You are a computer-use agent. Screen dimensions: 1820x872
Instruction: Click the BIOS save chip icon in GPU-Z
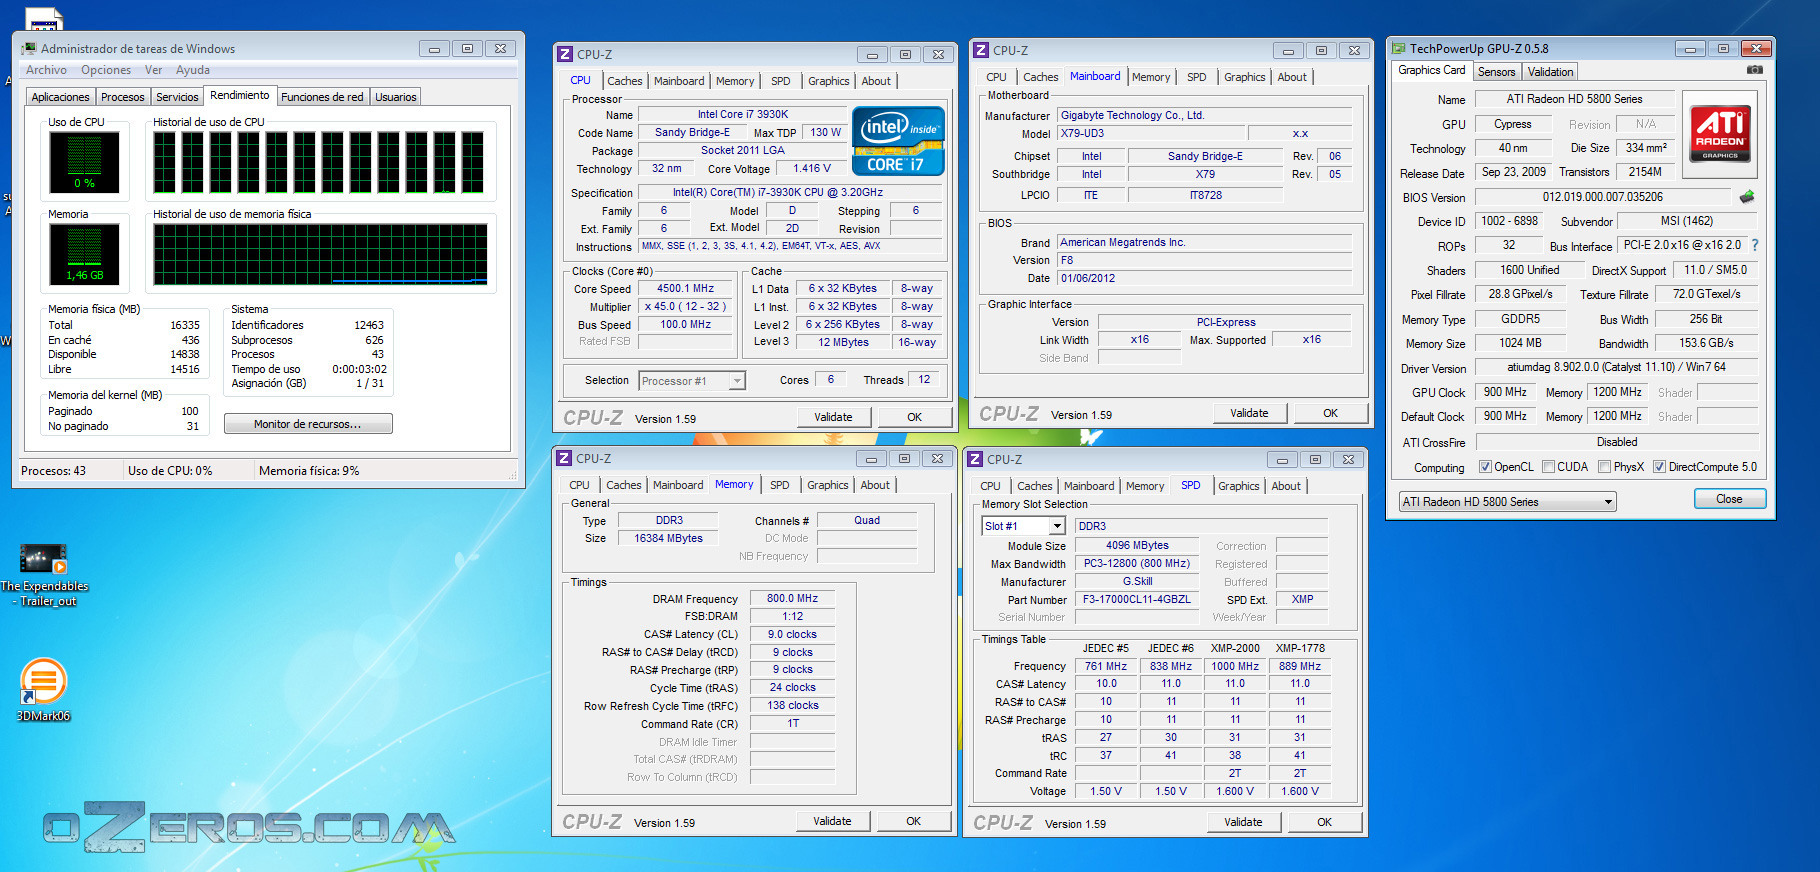[x=1747, y=196]
